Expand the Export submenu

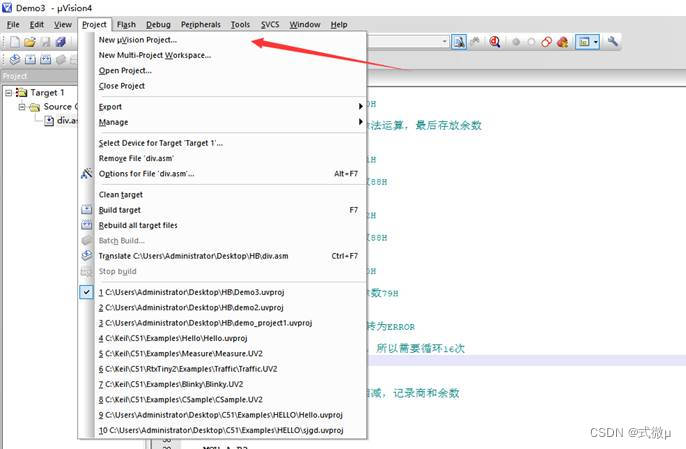pyautogui.click(x=223, y=107)
